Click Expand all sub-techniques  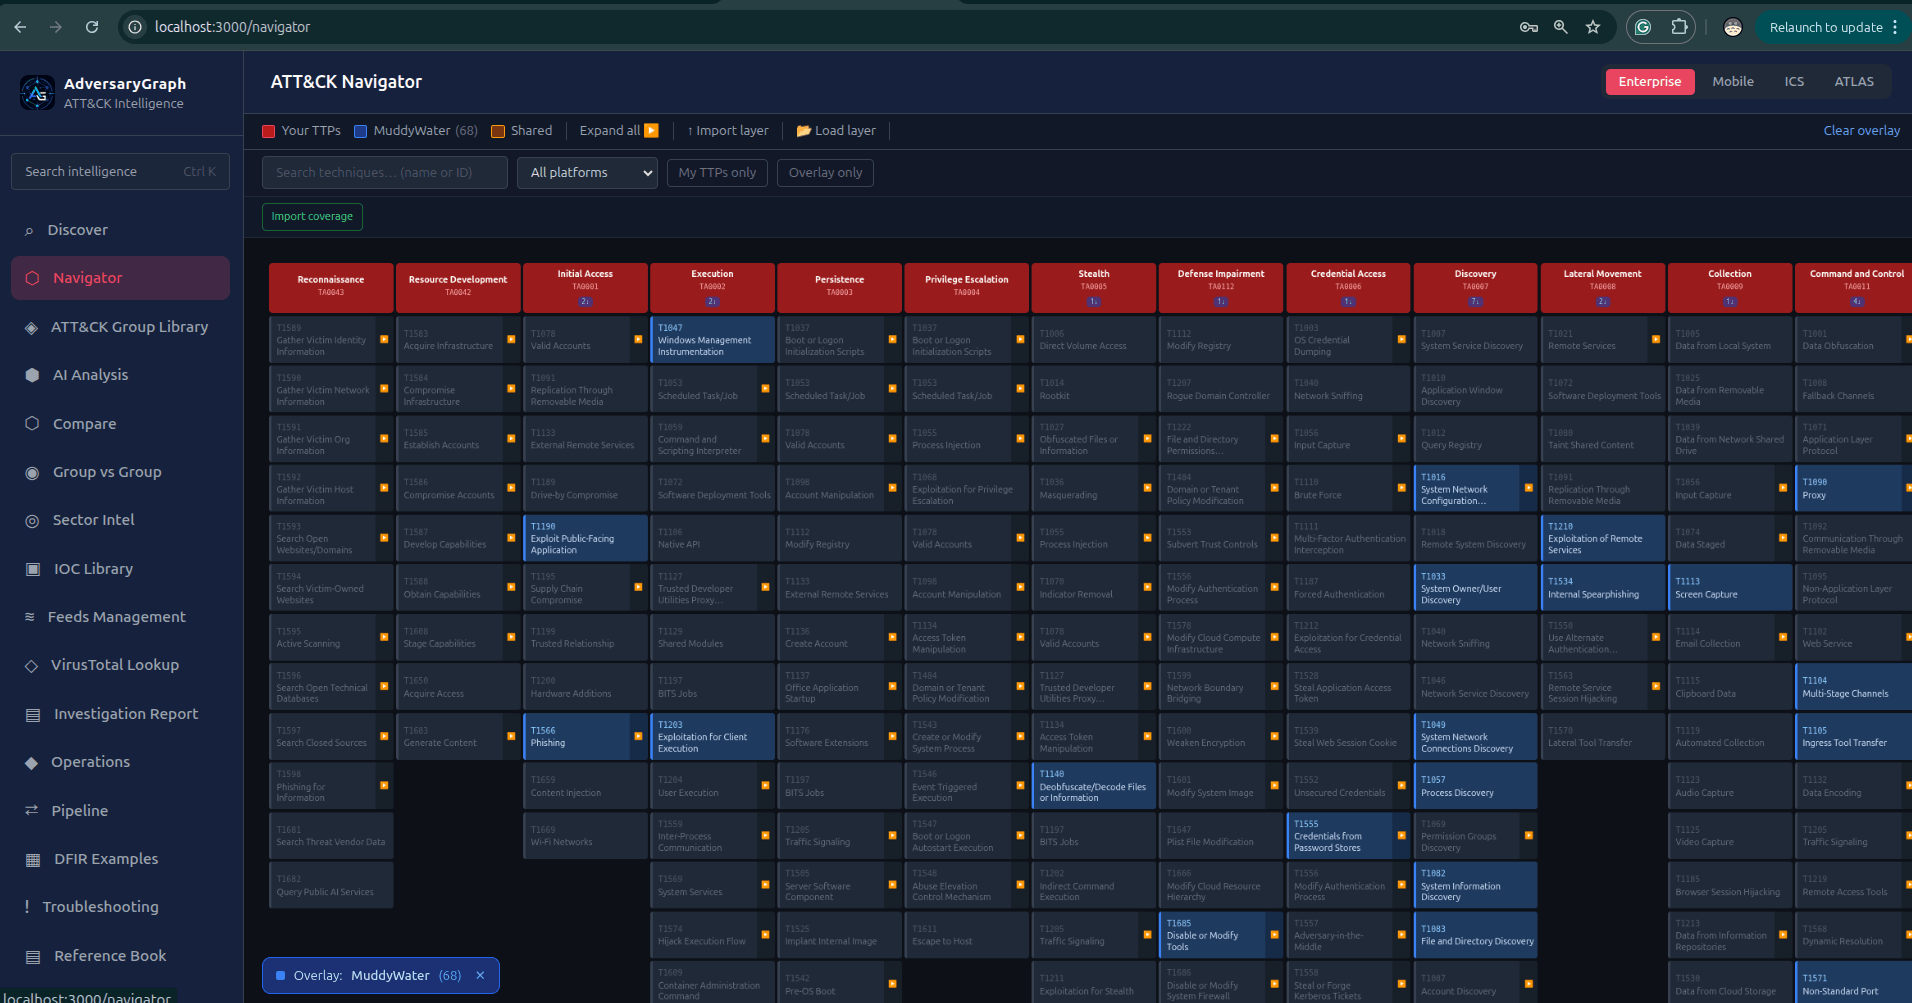(x=619, y=131)
